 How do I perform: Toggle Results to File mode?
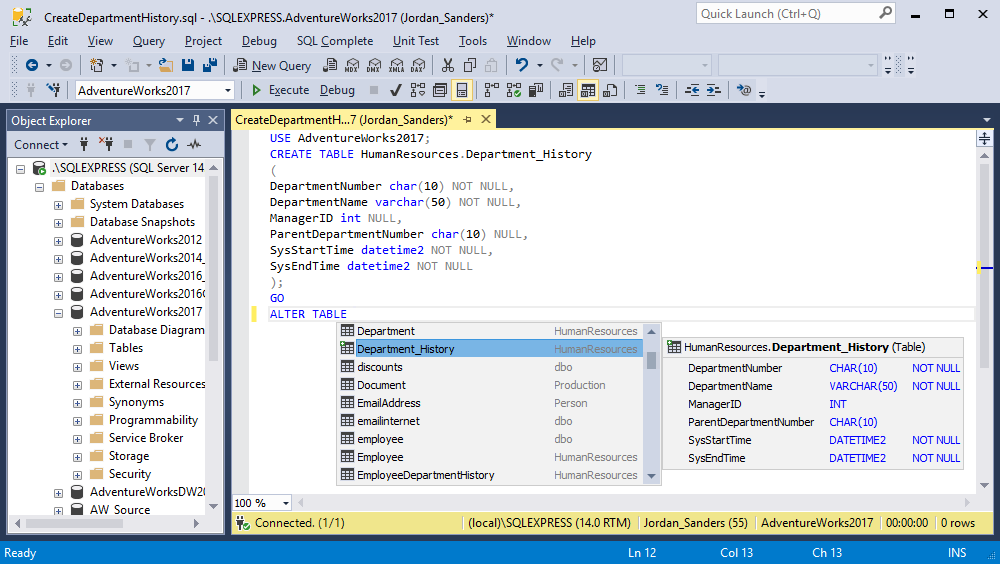(610, 90)
